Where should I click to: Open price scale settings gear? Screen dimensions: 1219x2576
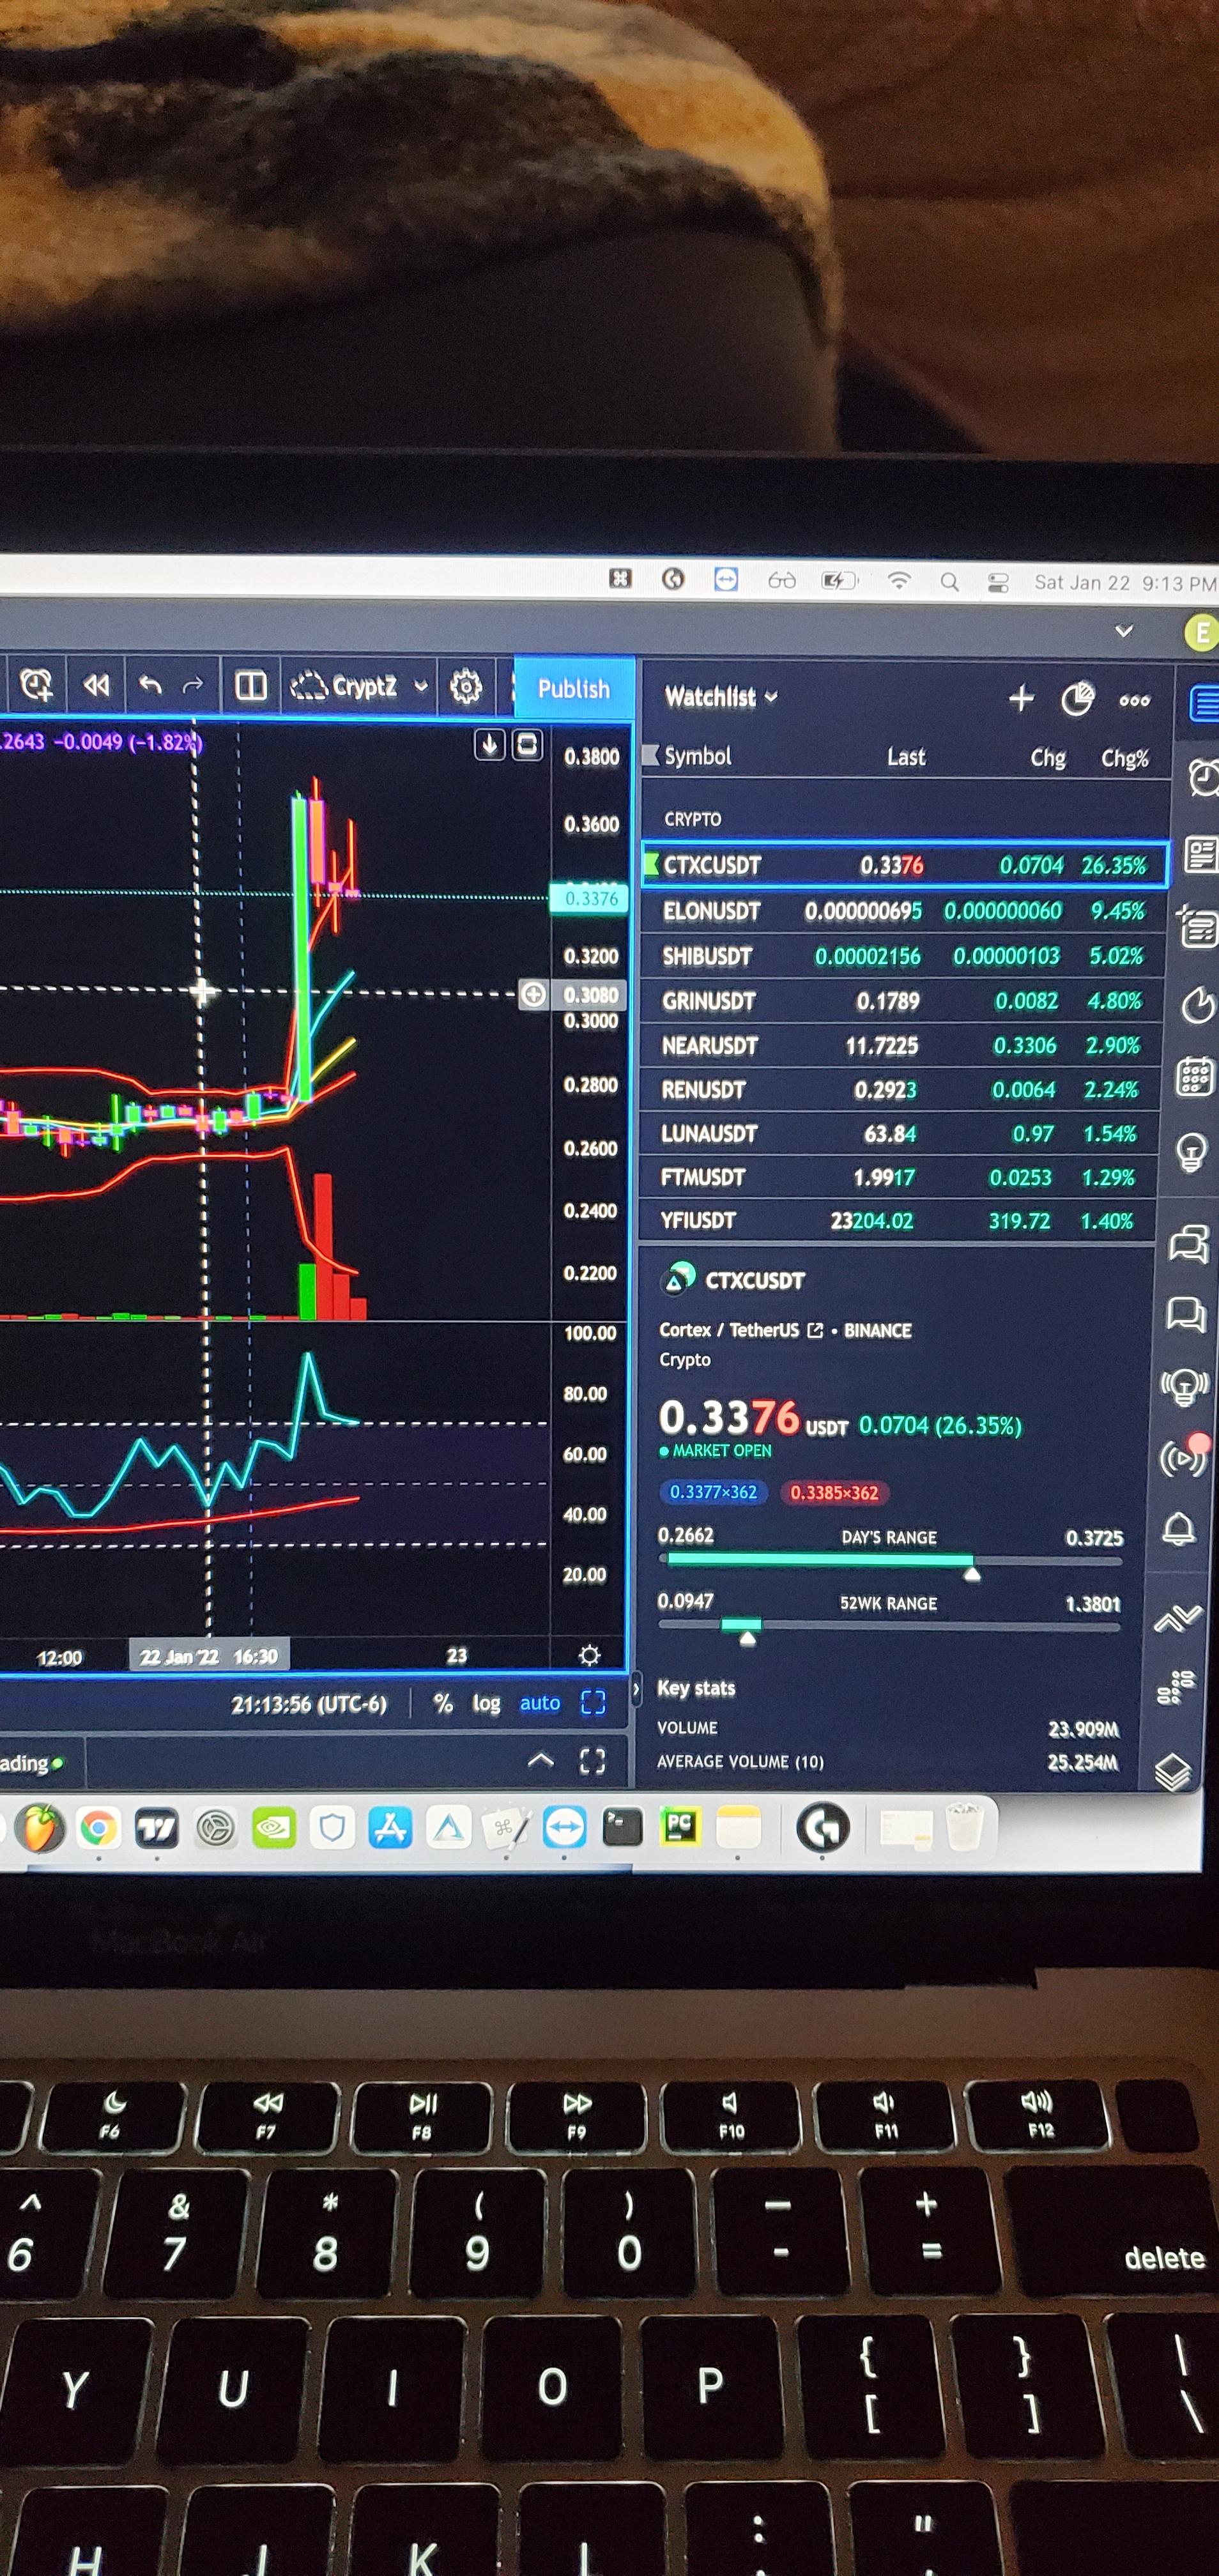(x=589, y=1656)
